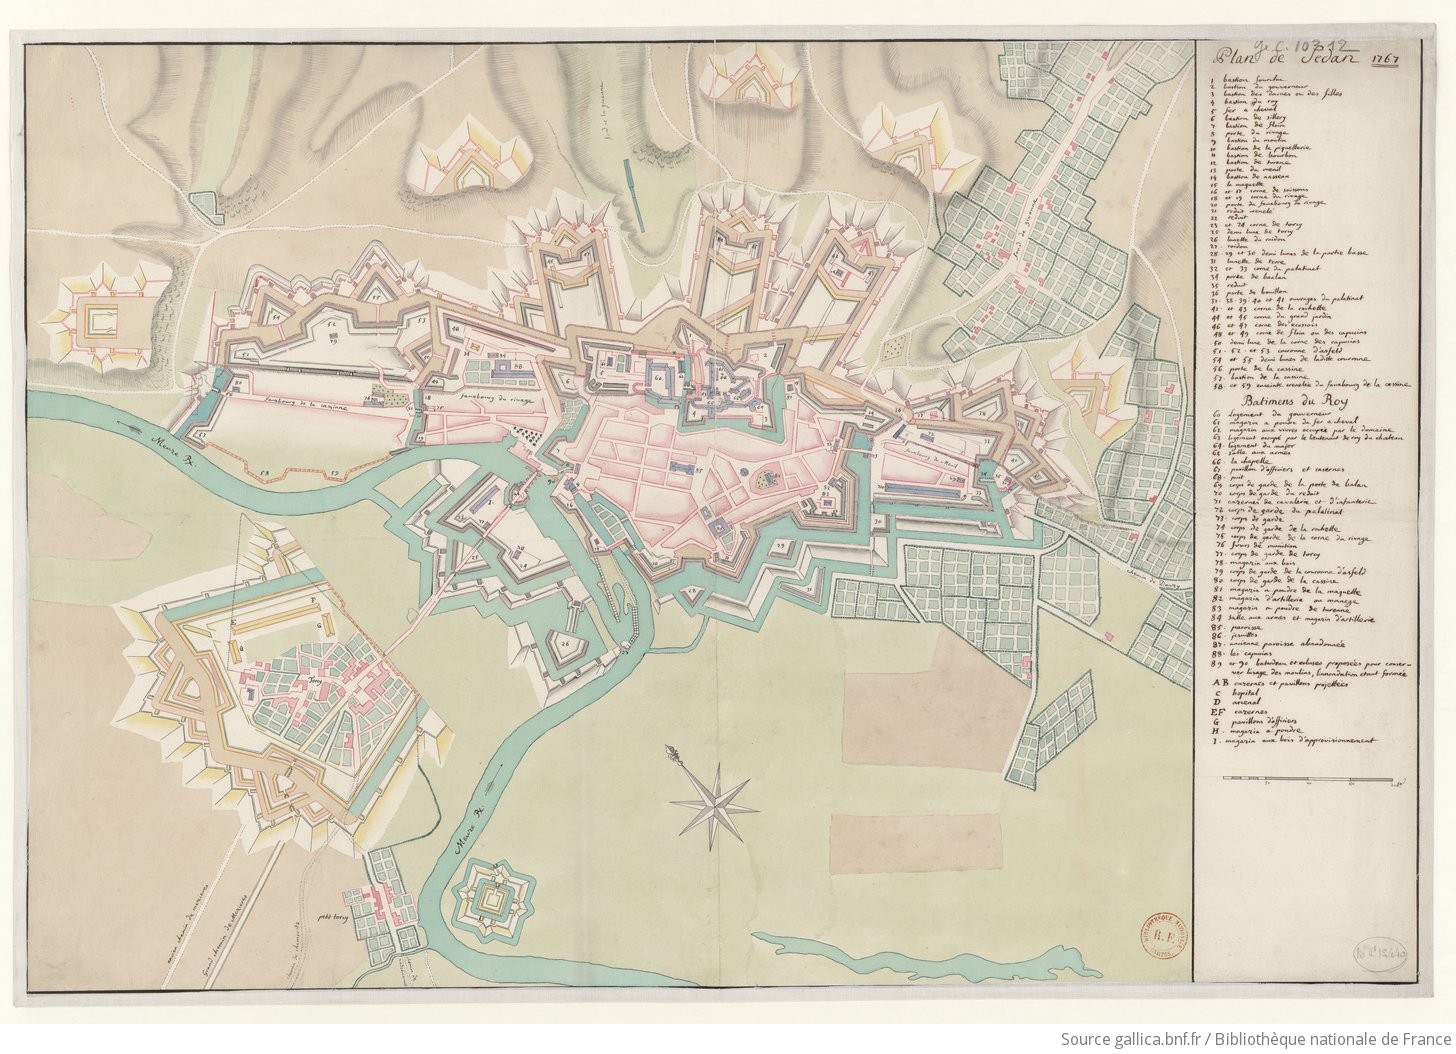Click legend entry 'magazin d'artillerie ou manege'

tap(1293, 599)
